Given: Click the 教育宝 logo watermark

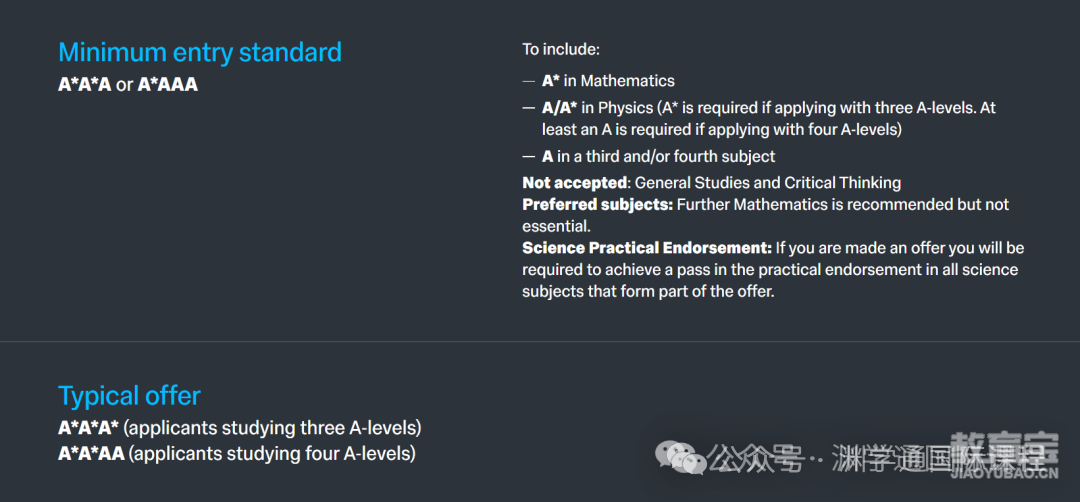Looking at the screenshot, I should point(1004,448).
